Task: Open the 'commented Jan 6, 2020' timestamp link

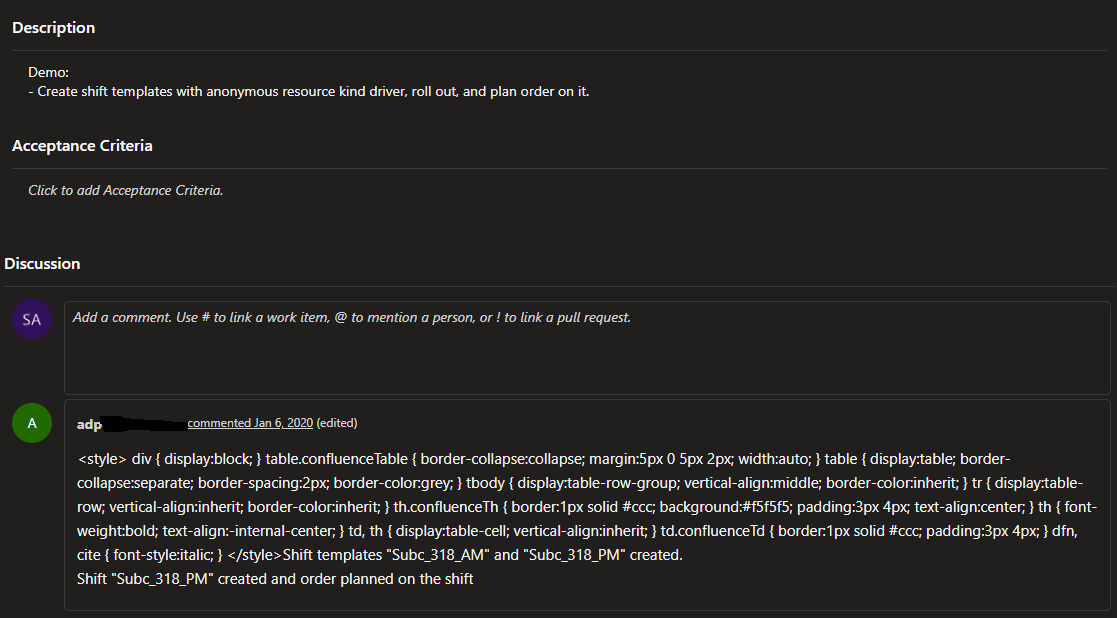Action: 250,422
